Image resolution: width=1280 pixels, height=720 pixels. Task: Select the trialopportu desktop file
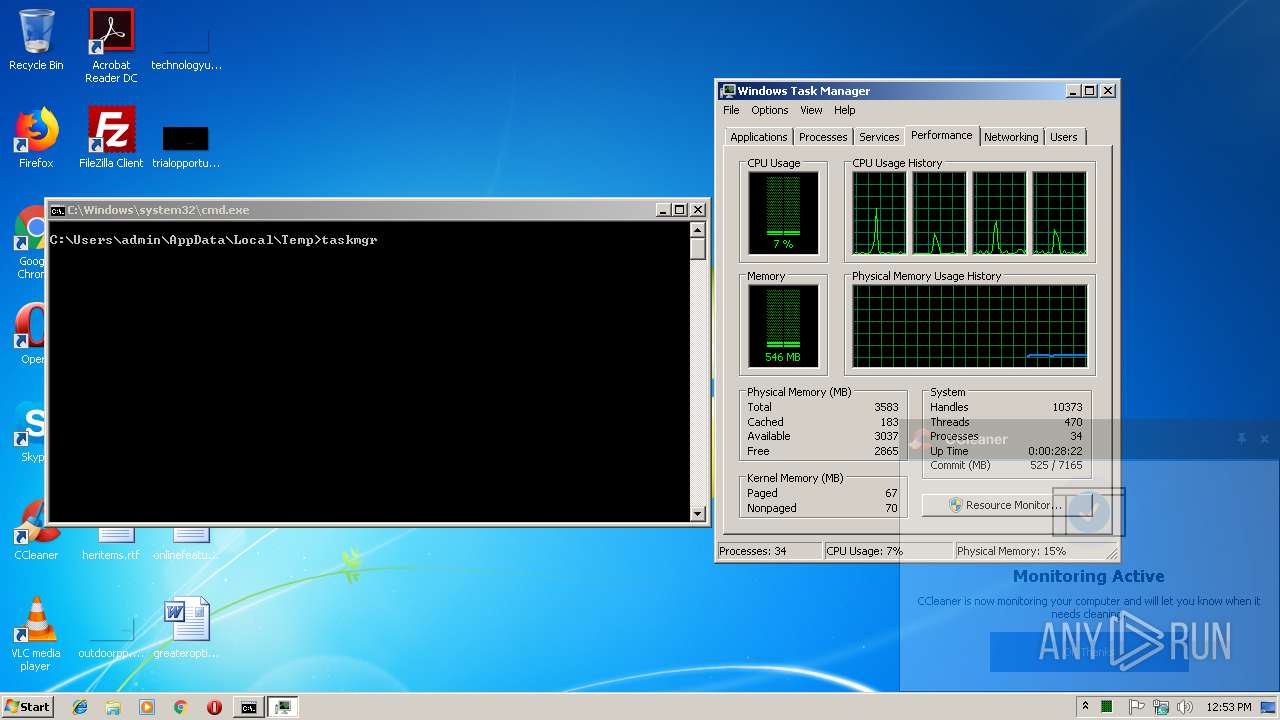point(186,146)
